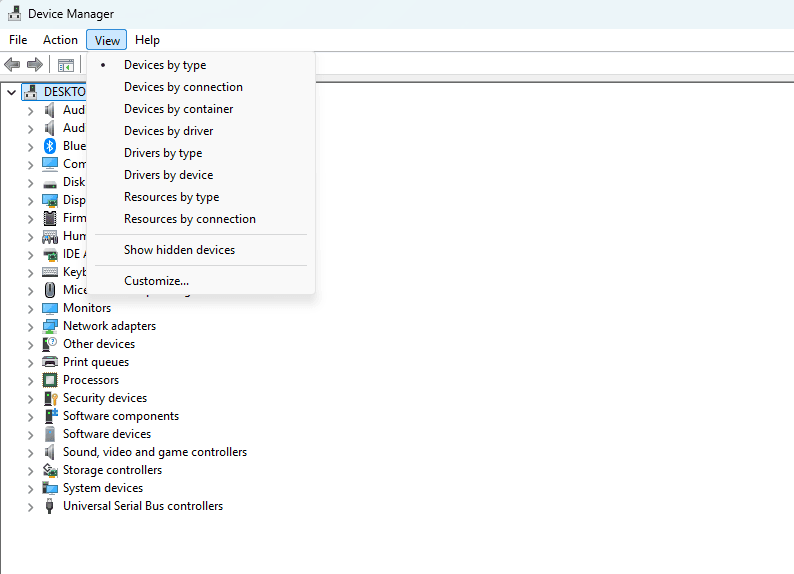Select the Software devices label

(107, 434)
